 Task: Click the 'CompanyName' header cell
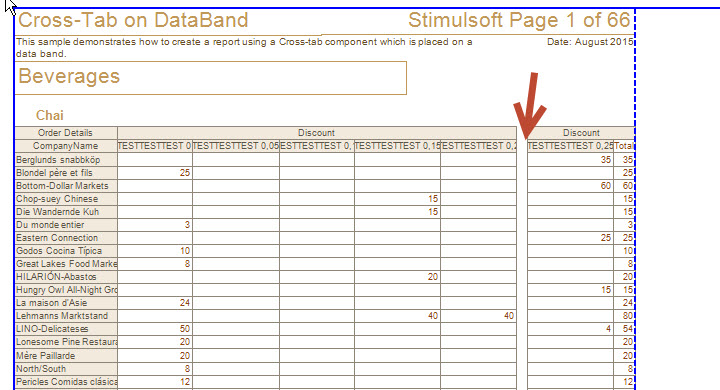pyautogui.click(x=66, y=146)
